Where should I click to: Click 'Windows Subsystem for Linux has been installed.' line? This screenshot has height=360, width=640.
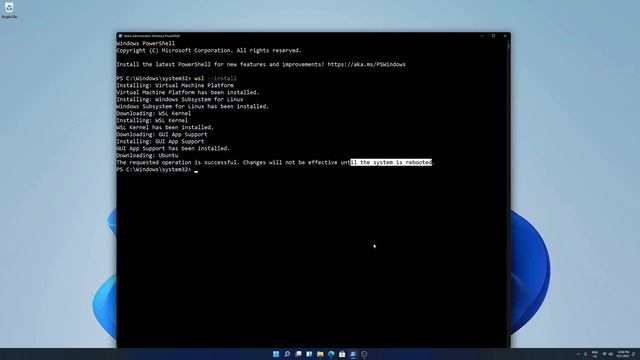[193, 106]
